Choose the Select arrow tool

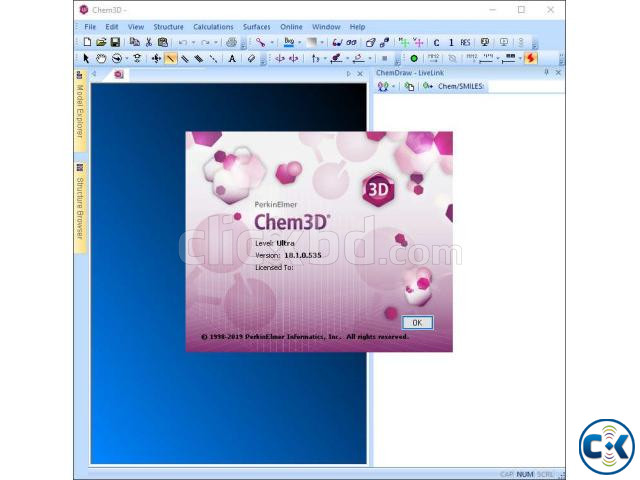(86, 58)
